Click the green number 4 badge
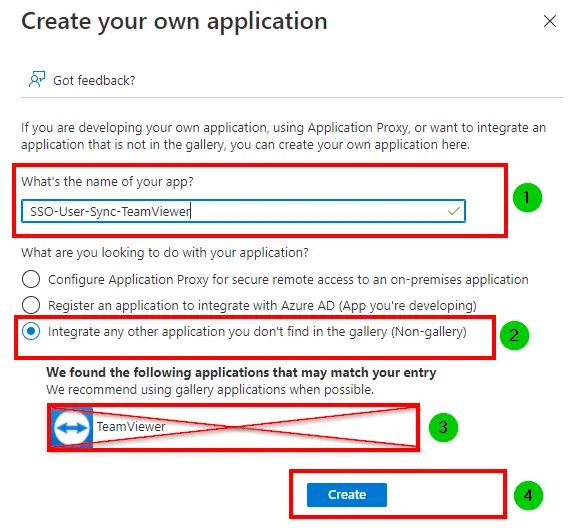 tap(528, 496)
